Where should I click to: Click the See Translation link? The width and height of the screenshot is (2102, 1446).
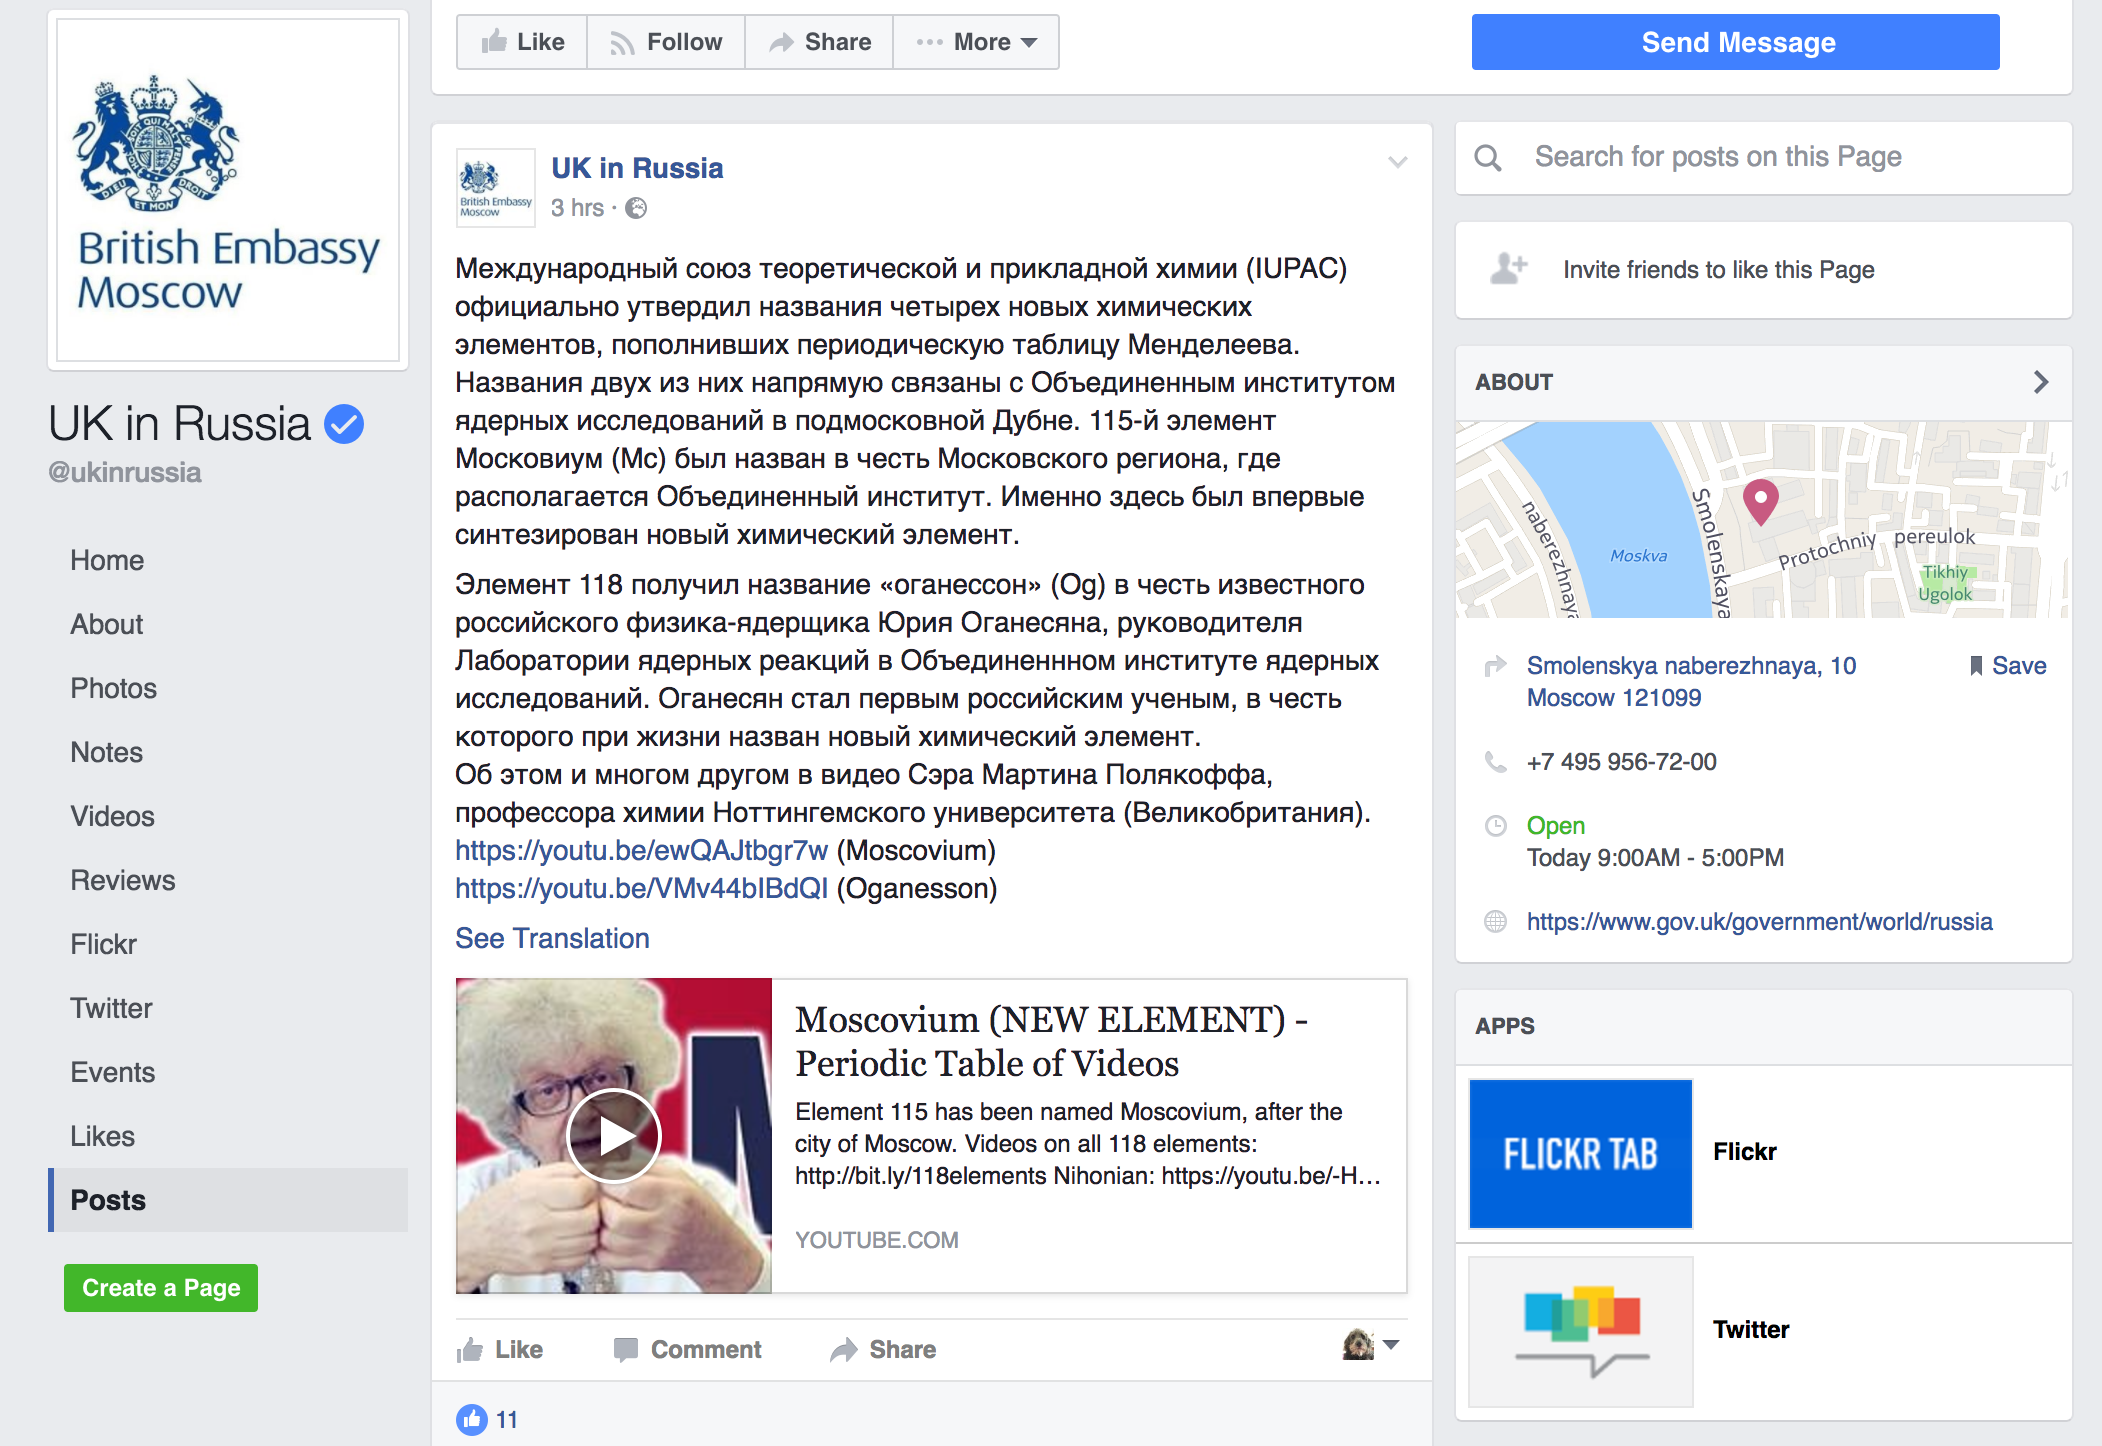click(552, 938)
